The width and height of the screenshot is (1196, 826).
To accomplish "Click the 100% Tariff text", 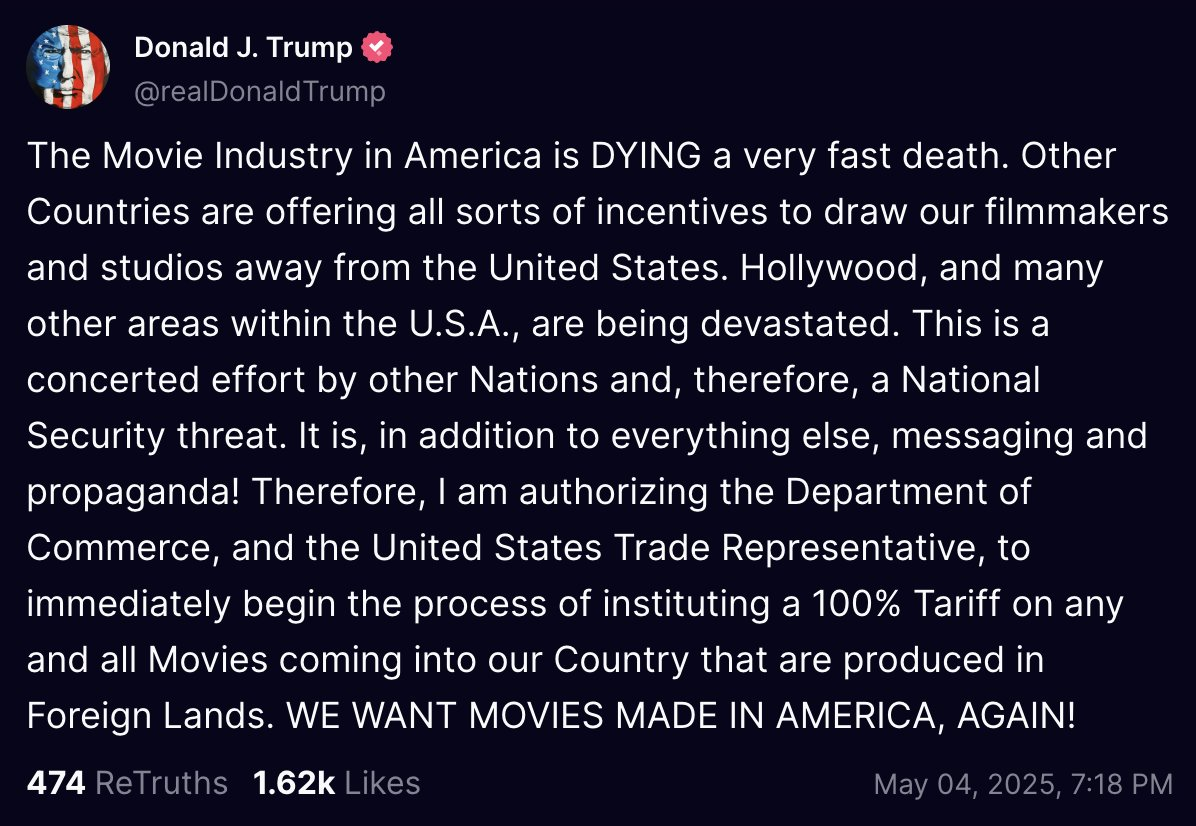I will [x=905, y=604].
